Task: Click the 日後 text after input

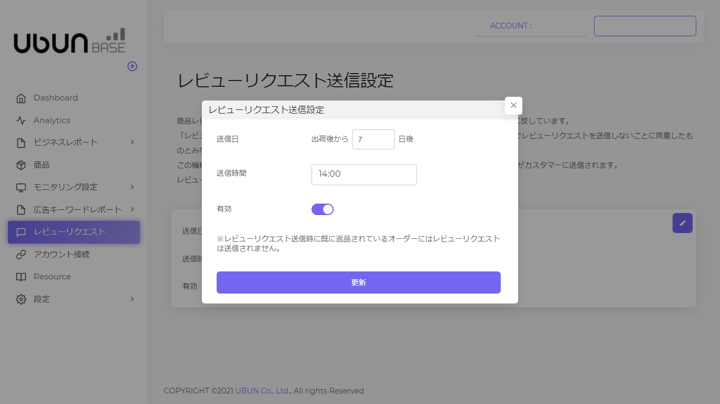Action: 406,139
